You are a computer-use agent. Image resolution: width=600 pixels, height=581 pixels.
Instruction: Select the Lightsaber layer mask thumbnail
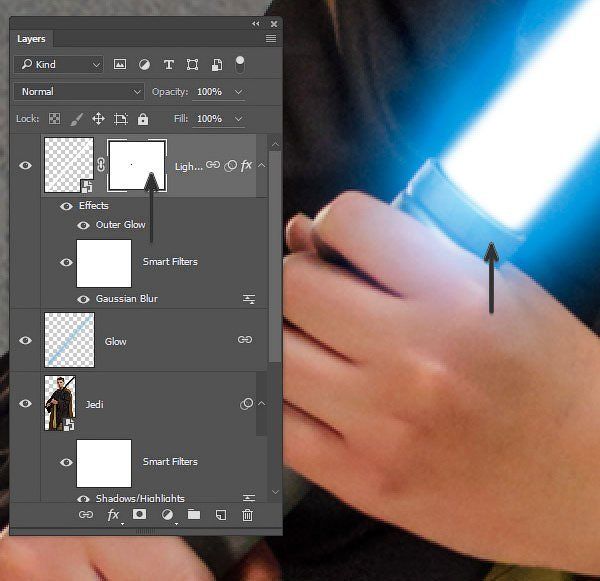pos(137,165)
